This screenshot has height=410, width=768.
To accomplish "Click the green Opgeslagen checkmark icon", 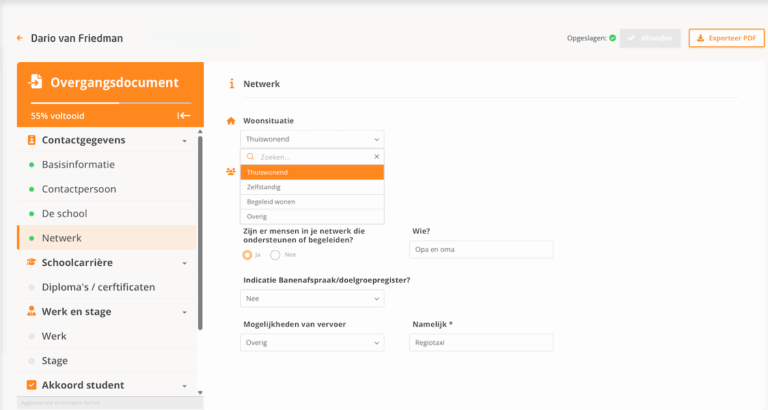I will [x=612, y=38].
